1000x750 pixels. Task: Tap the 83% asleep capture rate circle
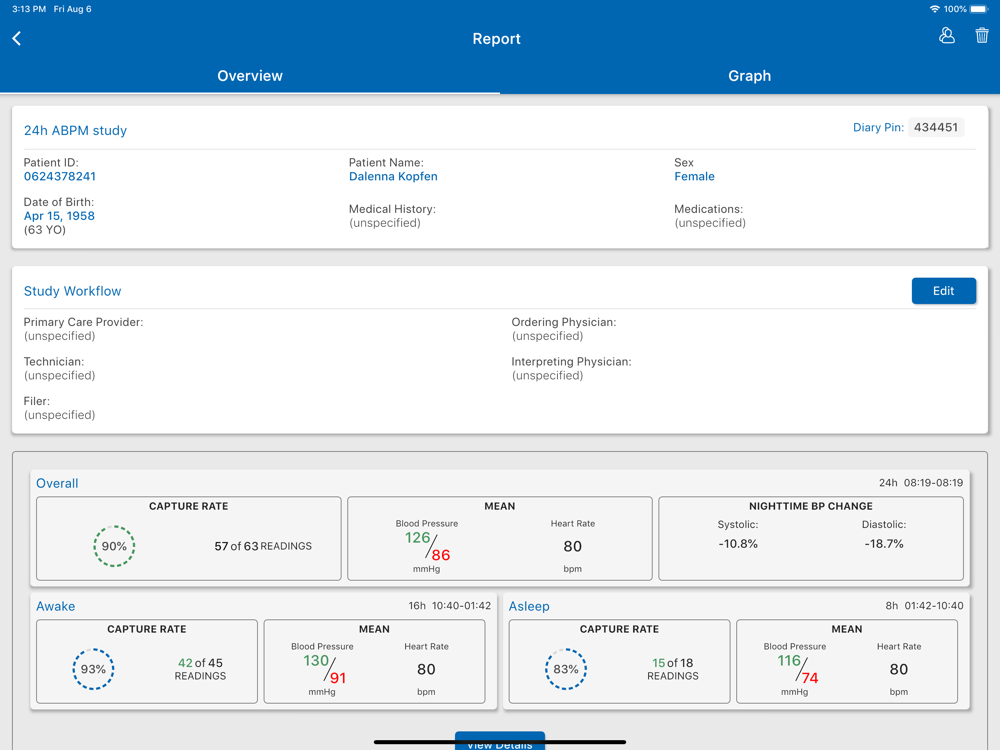pyautogui.click(x=566, y=669)
